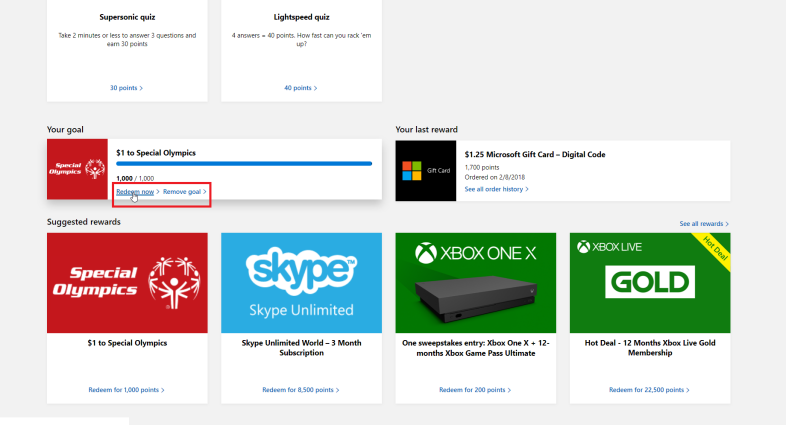Click the Redeem now link

pos(137,191)
